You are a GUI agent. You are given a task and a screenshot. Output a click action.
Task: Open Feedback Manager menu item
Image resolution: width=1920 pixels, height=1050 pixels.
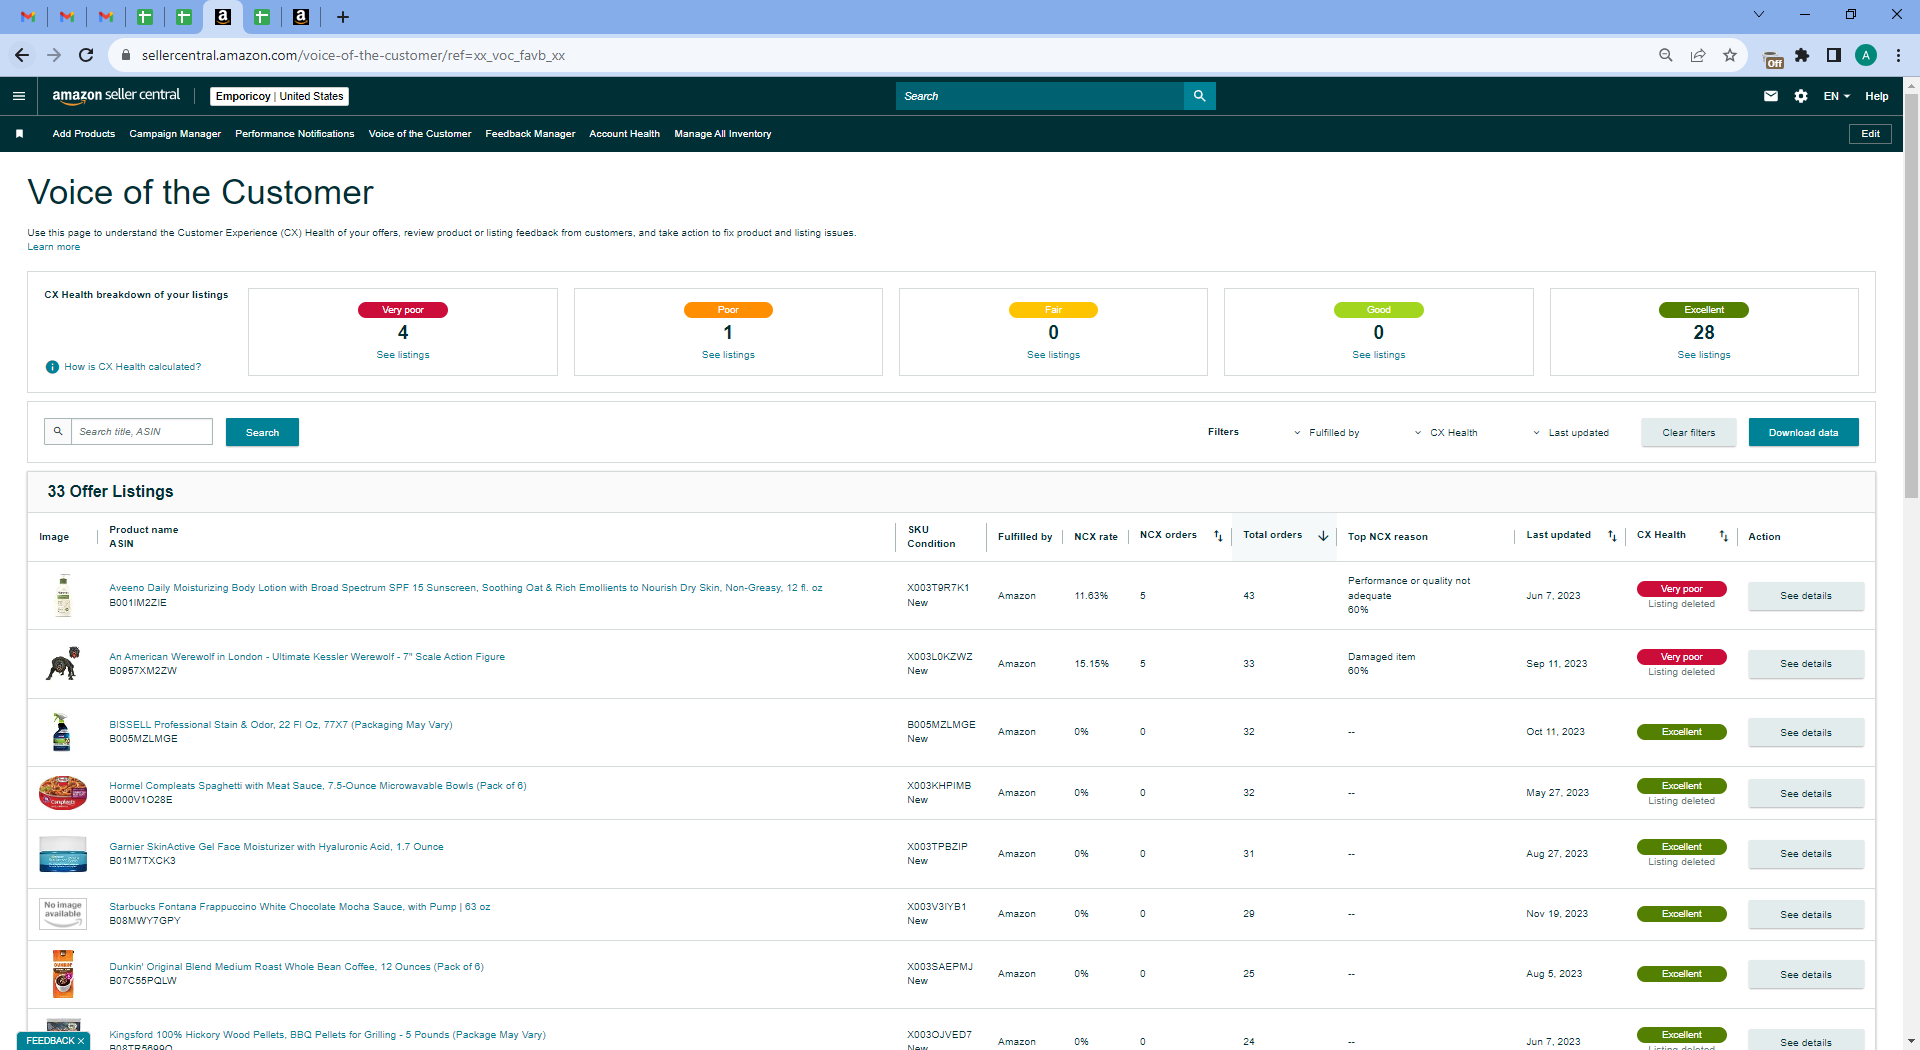530,134
